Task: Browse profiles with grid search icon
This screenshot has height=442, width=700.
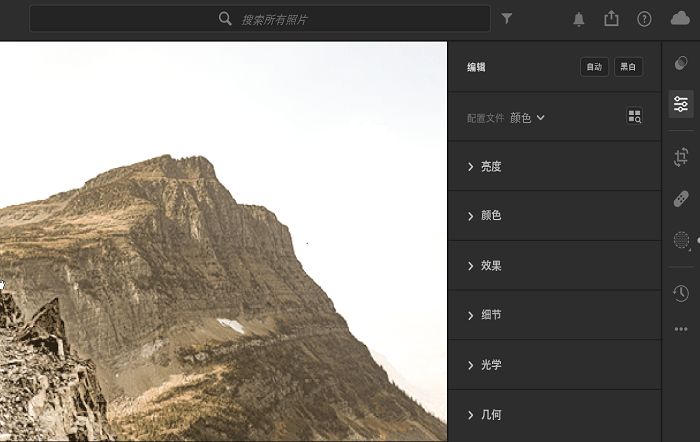Action: coord(634,116)
